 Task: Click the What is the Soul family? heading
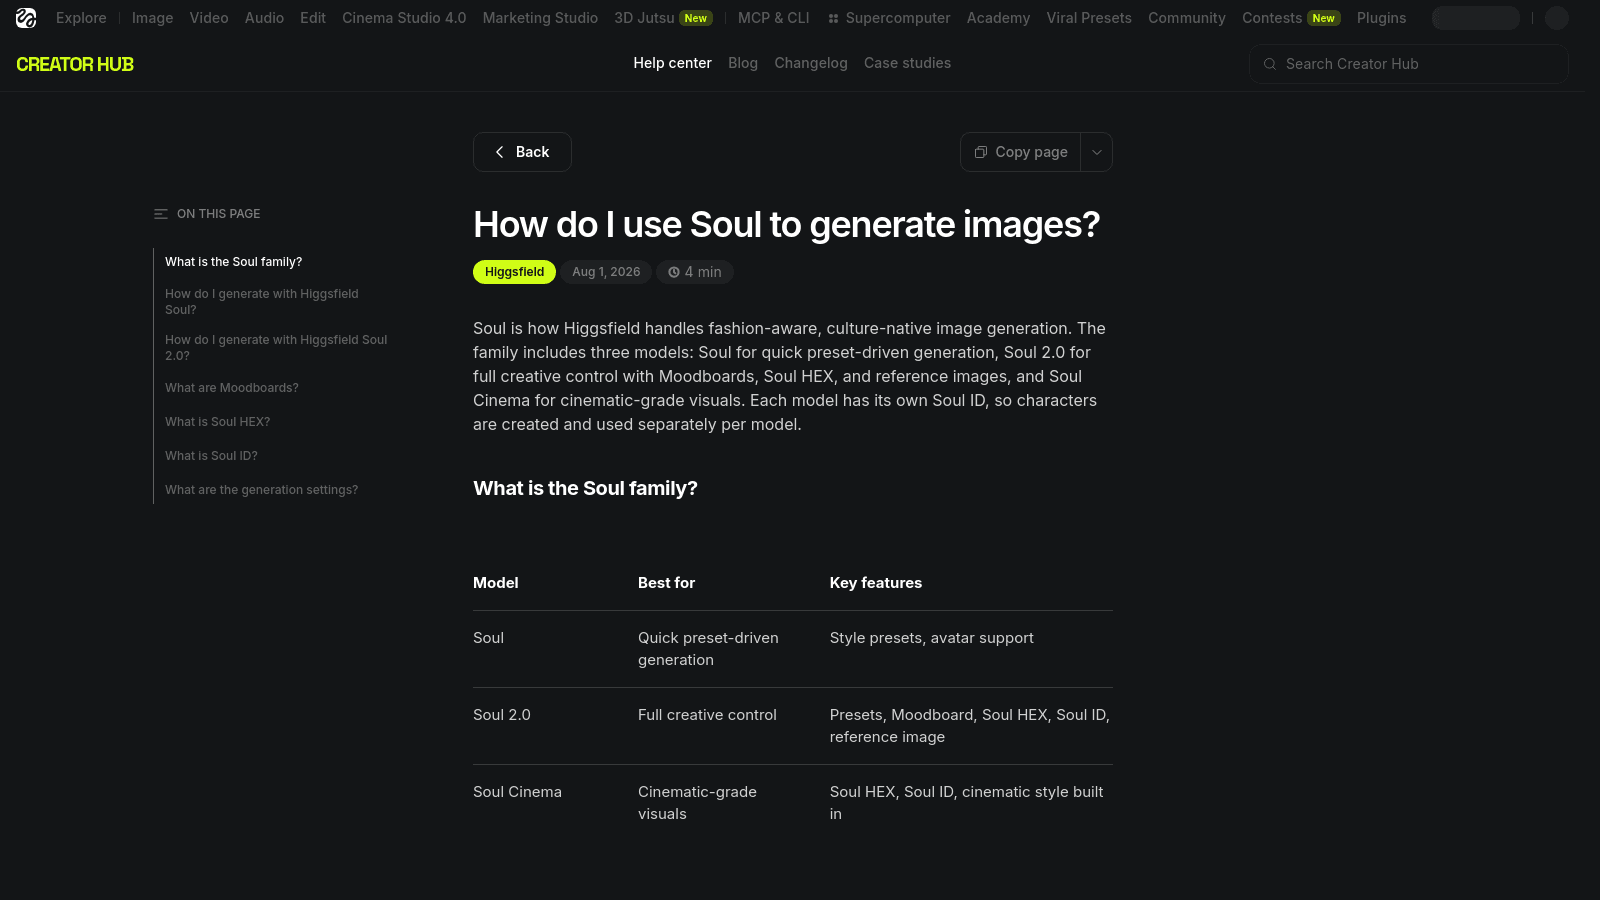(x=585, y=488)
